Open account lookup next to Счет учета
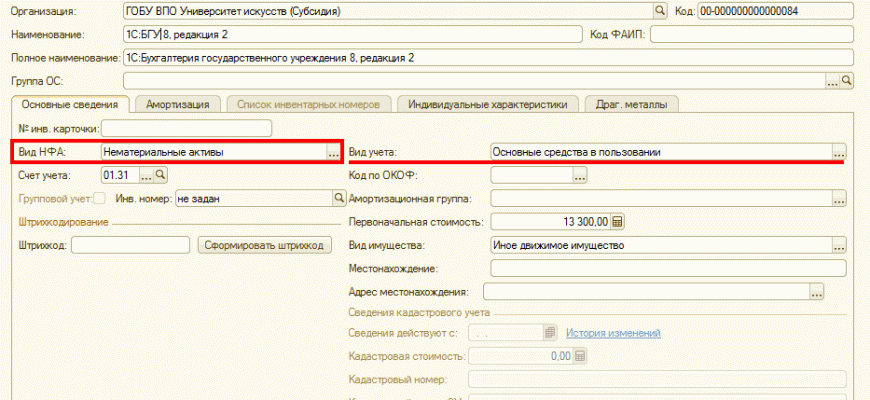 point(146,176)
